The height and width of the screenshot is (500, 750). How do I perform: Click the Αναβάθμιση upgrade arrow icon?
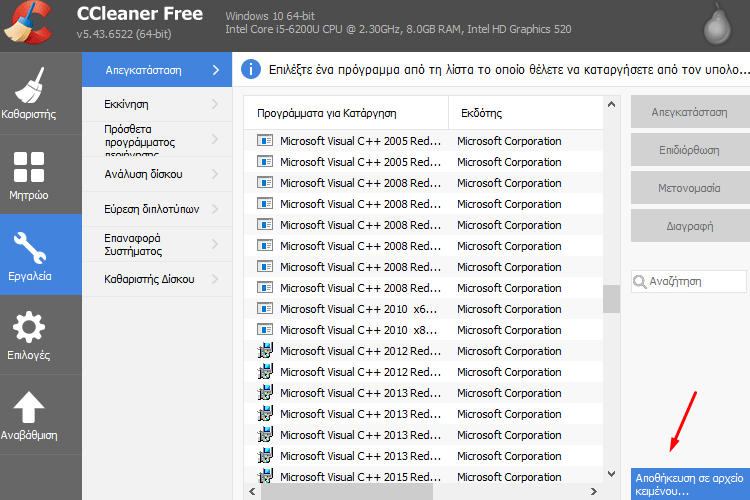[x=30, y=407]
